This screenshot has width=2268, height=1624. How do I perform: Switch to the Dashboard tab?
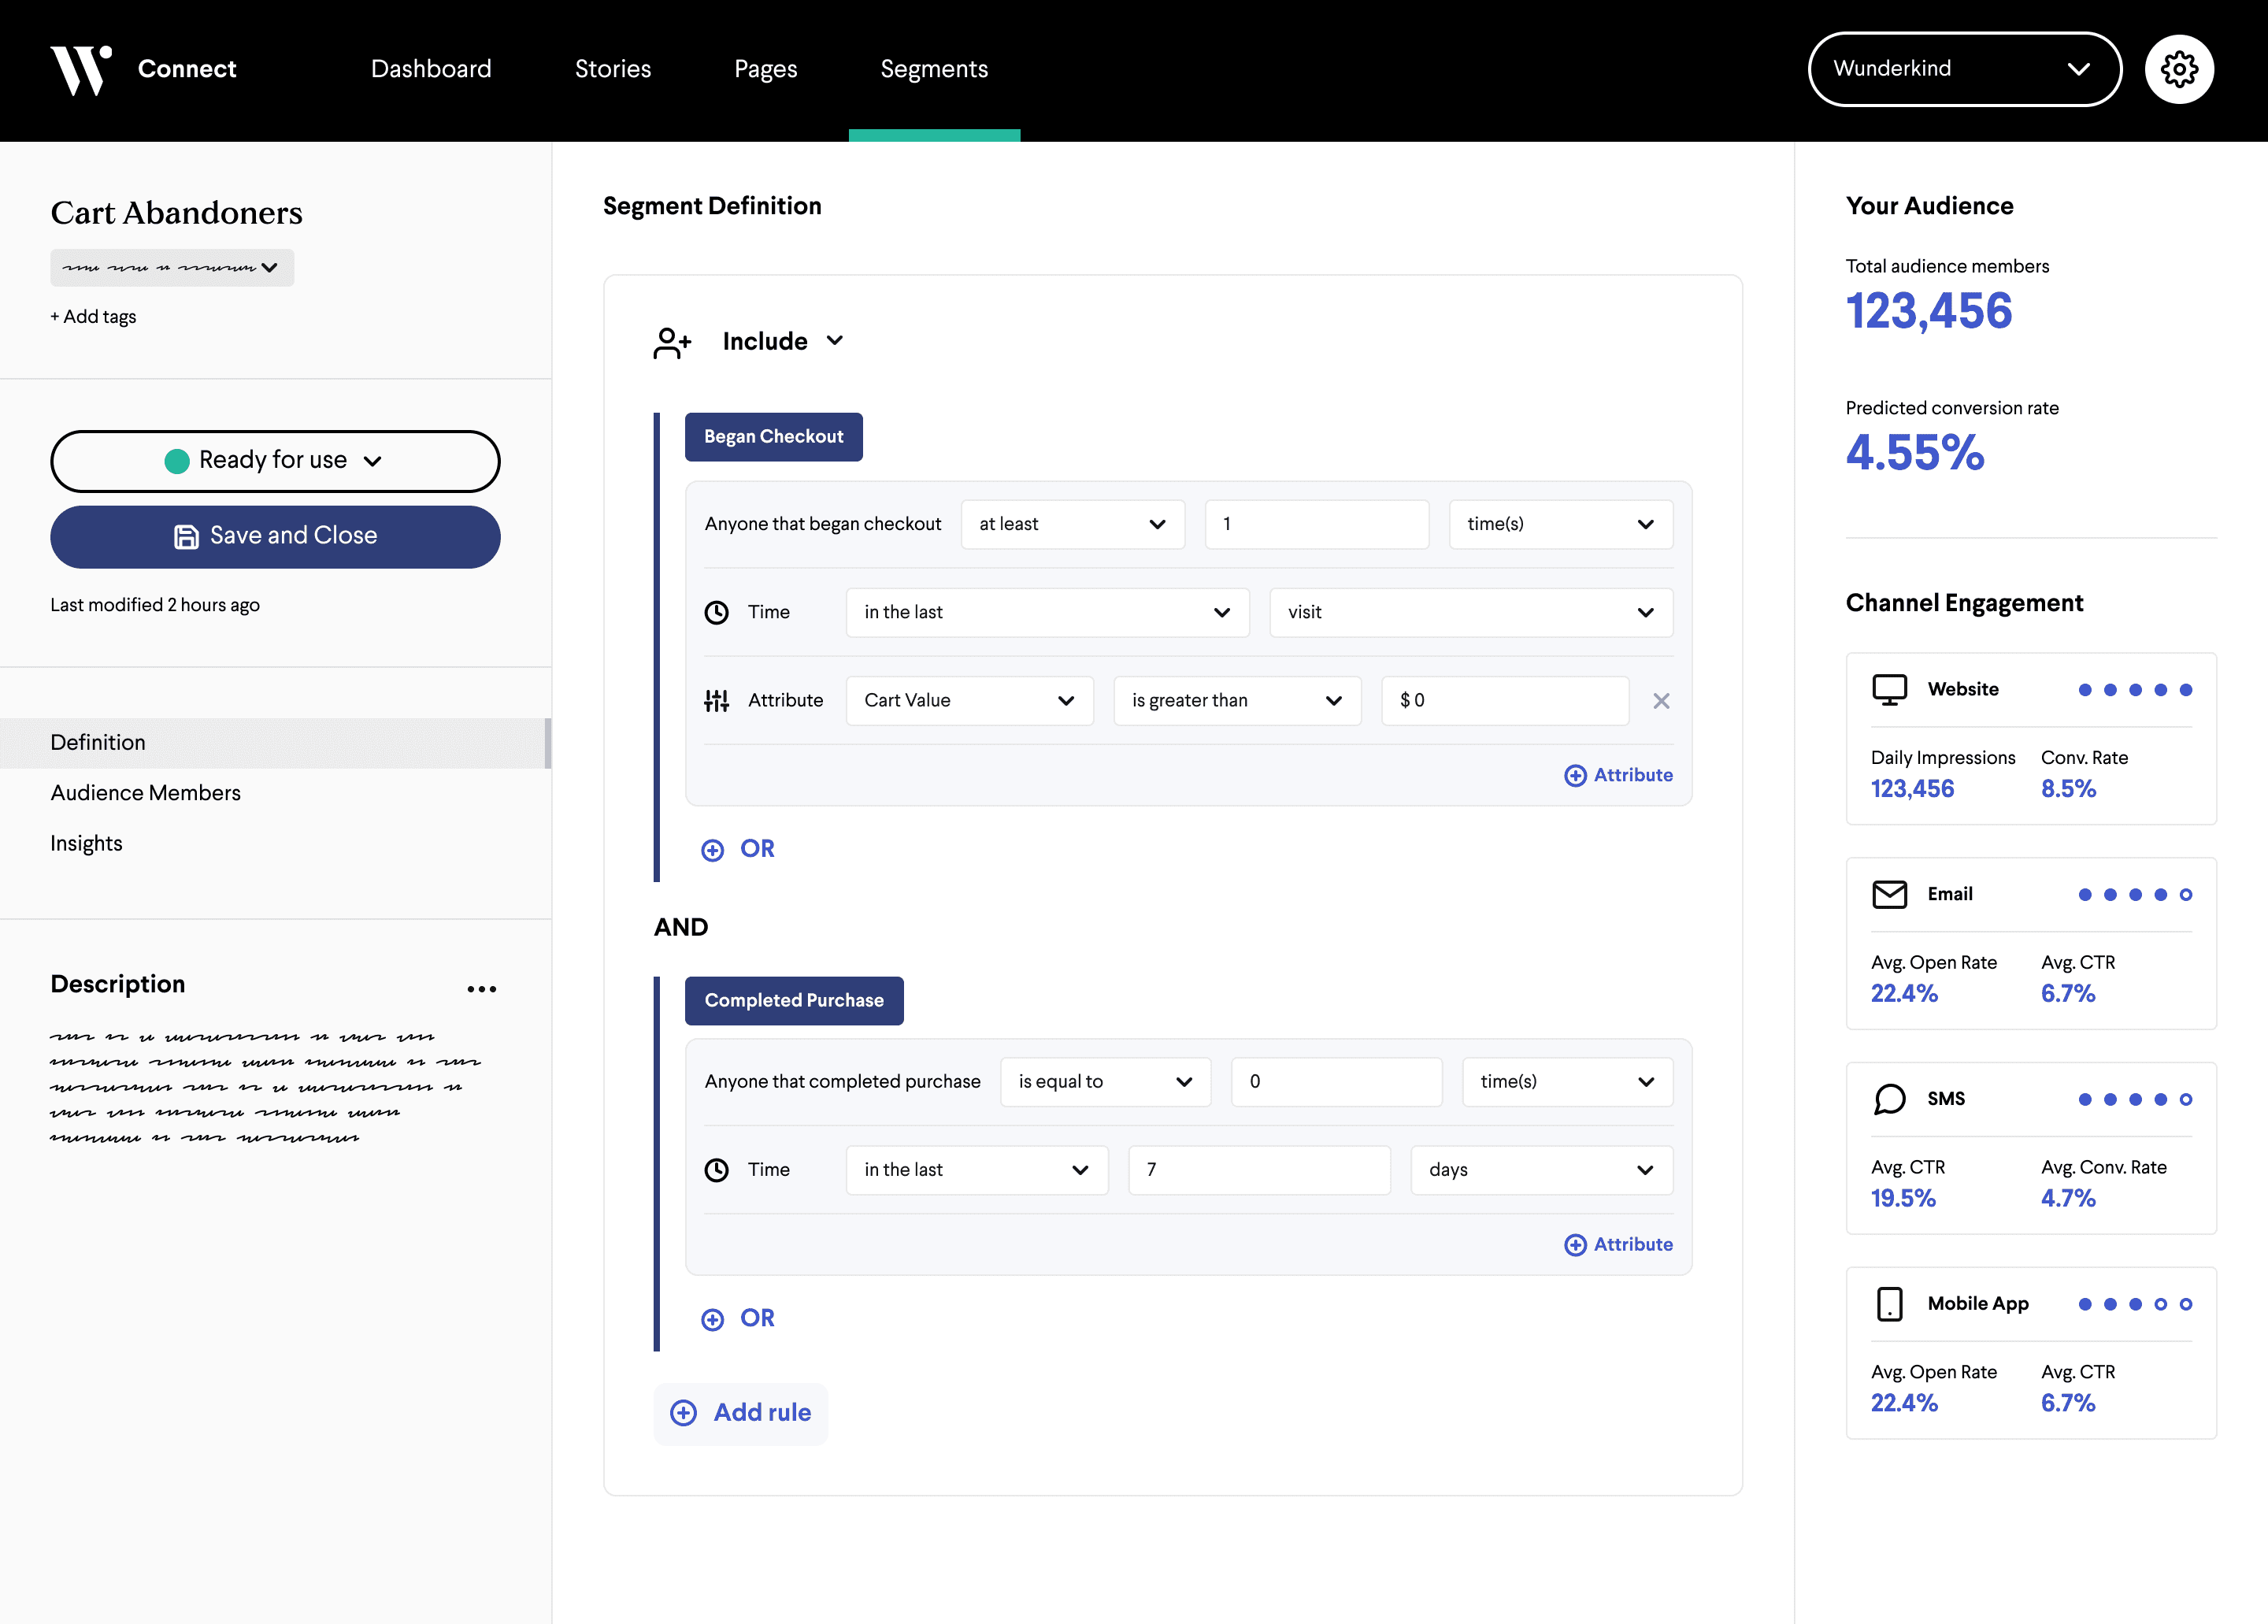click(x=431, y=69)
